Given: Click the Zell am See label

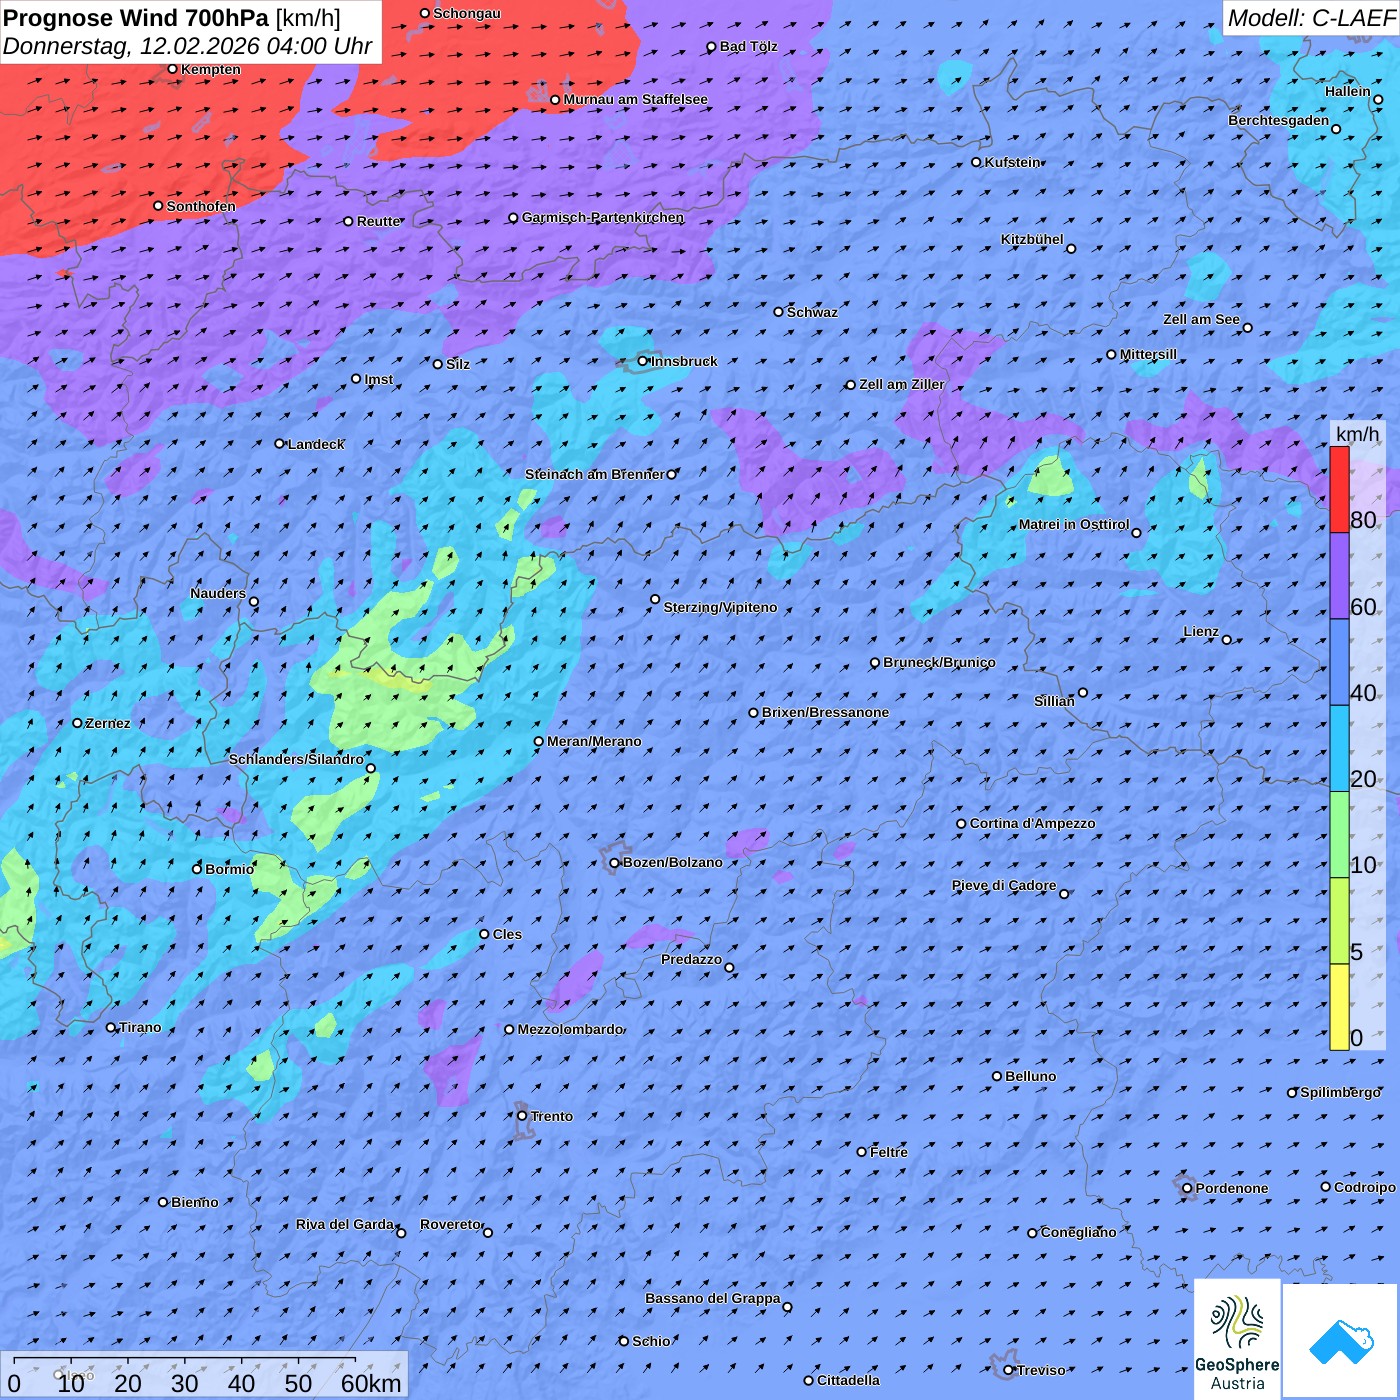Looking at the screenshot, I should 1201,319.
